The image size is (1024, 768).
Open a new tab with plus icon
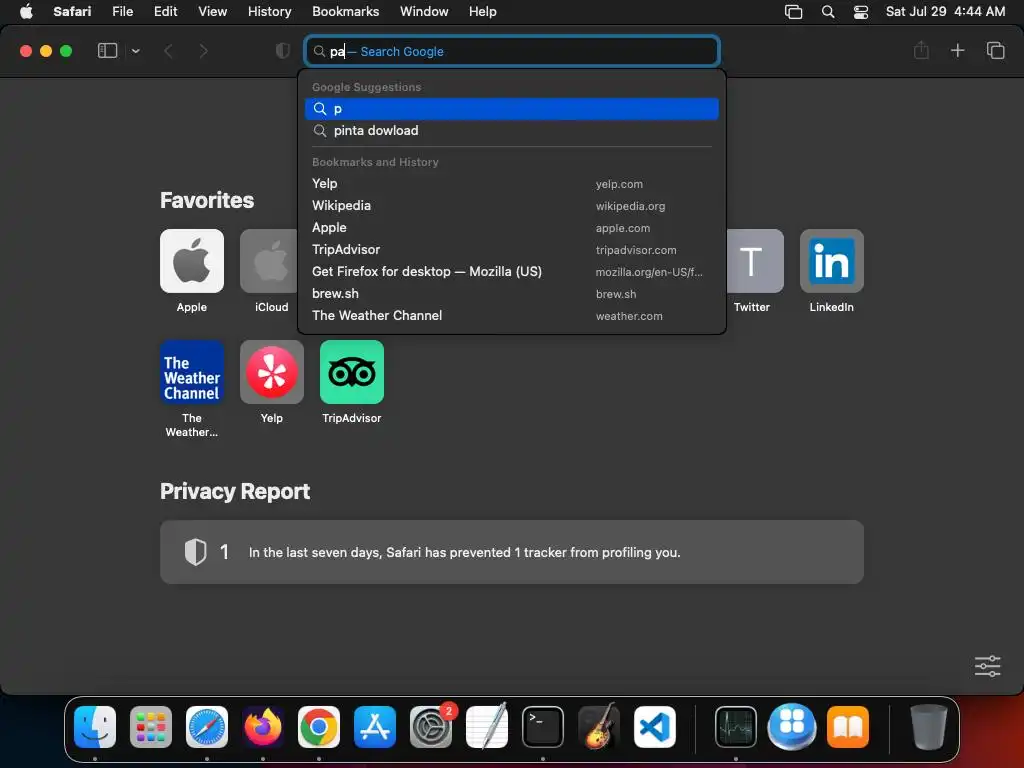click(957, 50)
